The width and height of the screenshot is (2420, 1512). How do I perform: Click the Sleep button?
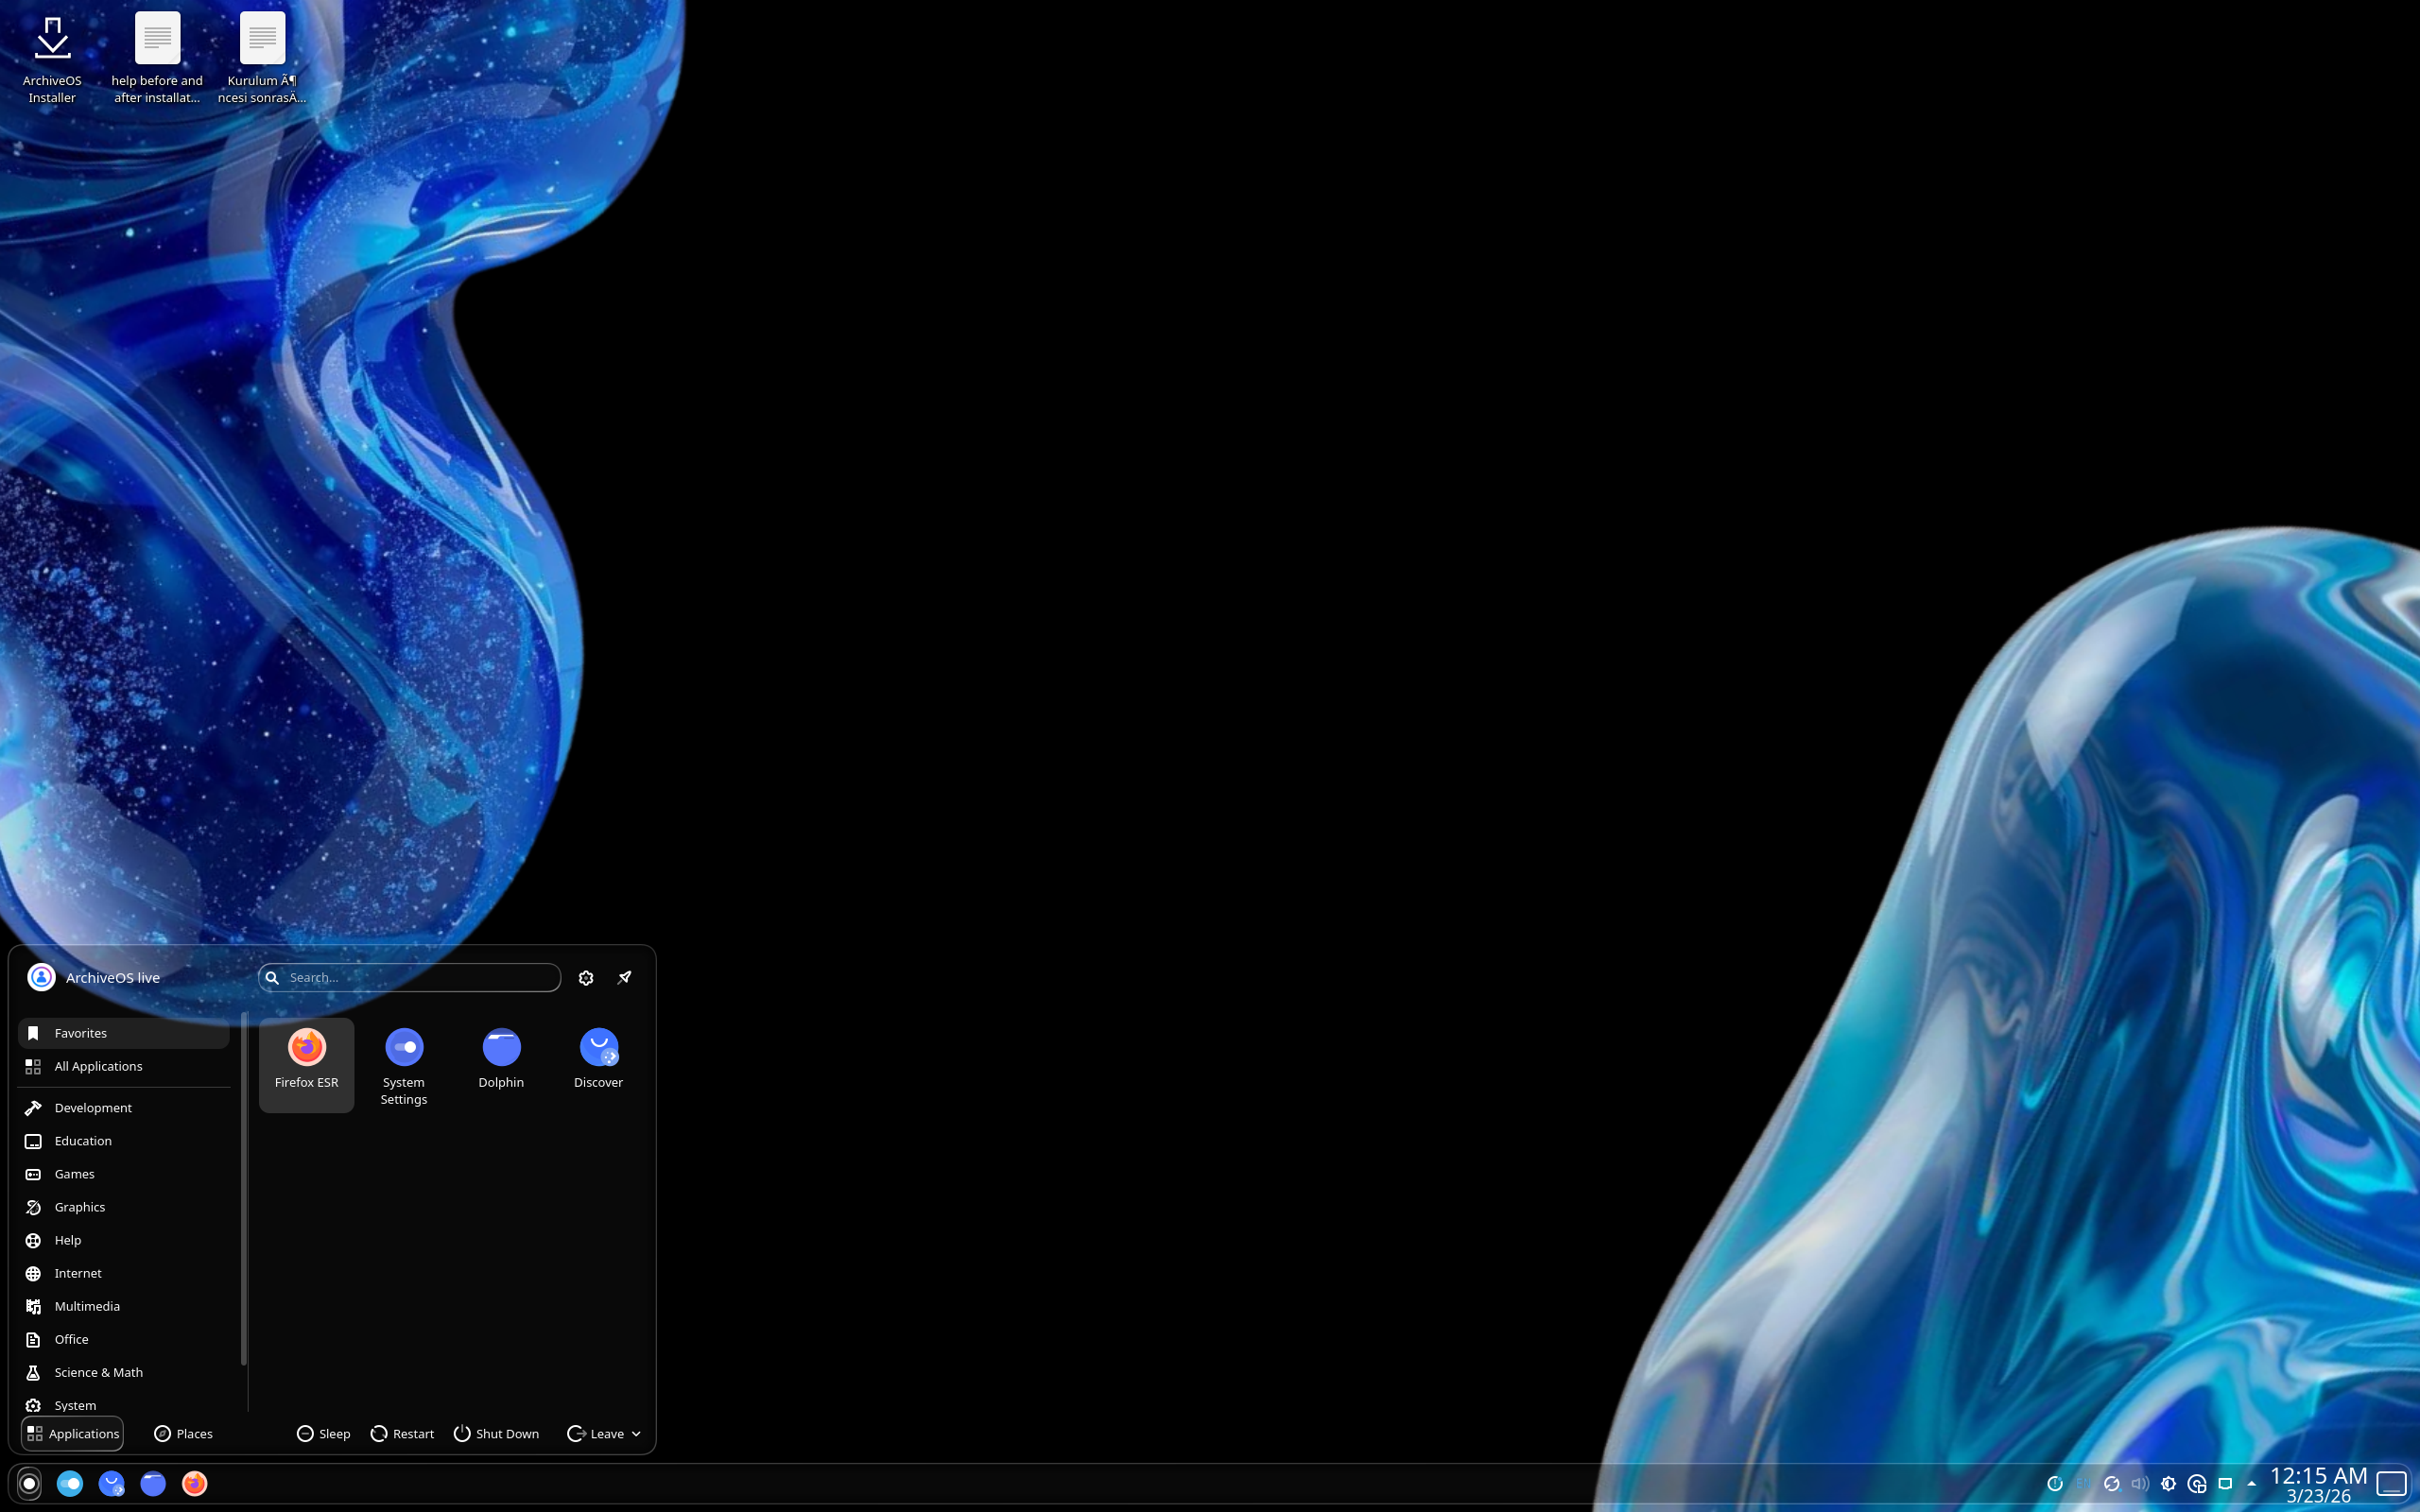(x=323, y=1433)
